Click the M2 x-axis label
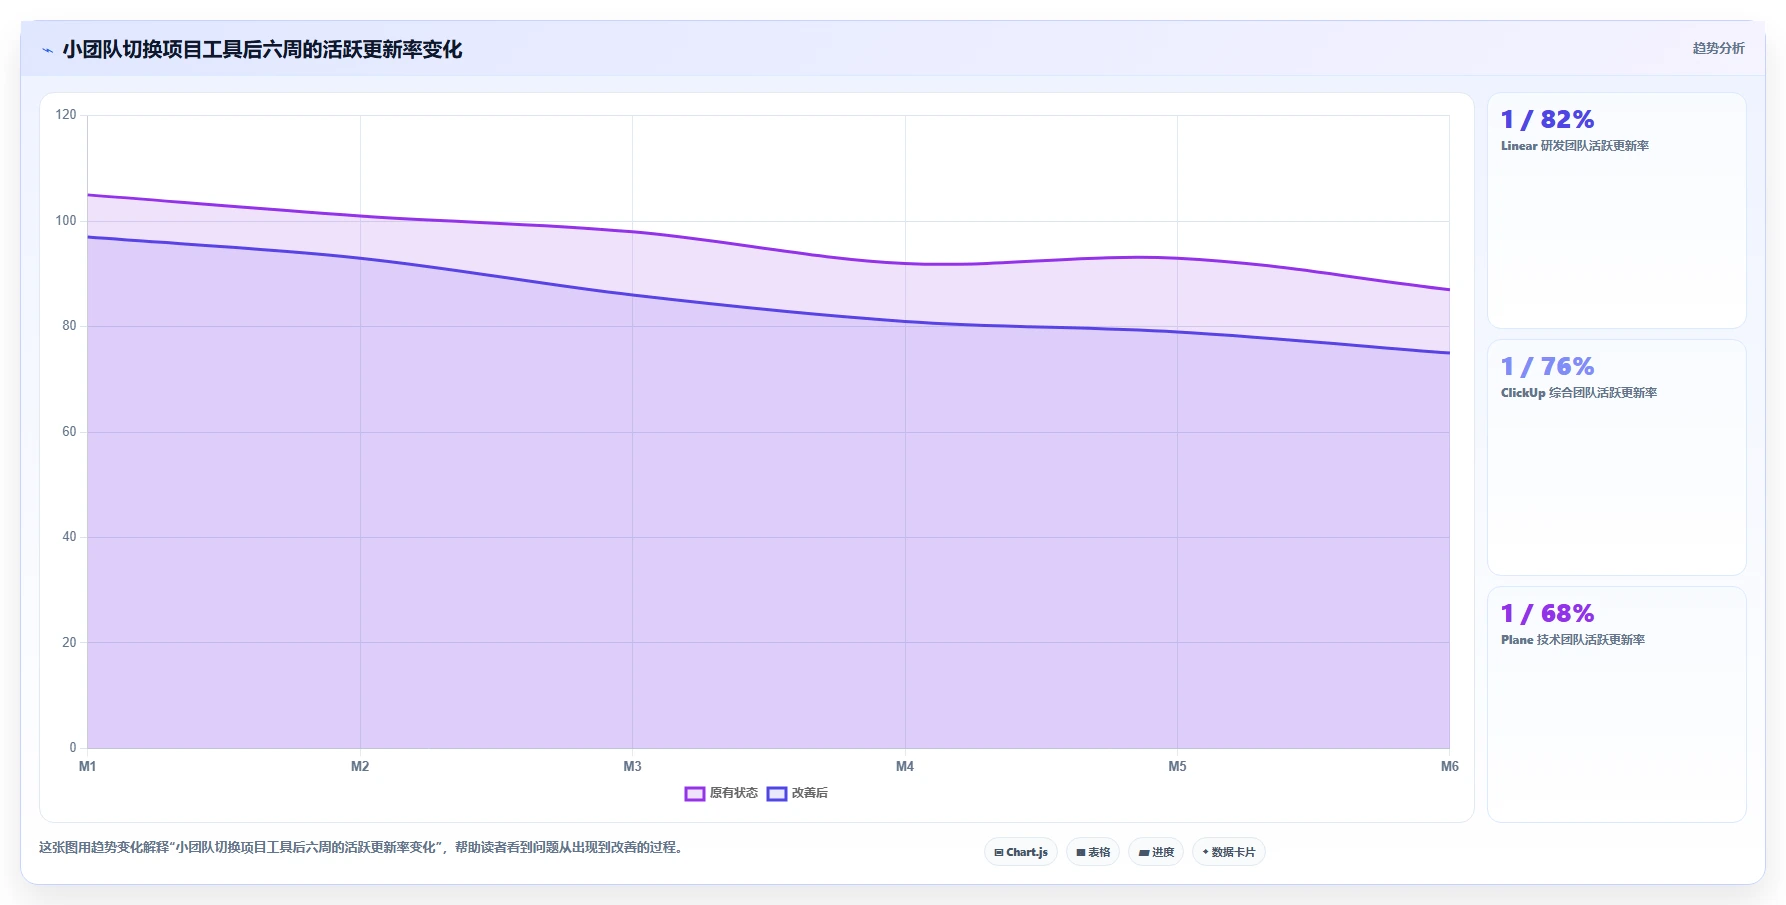 (360, 766)
